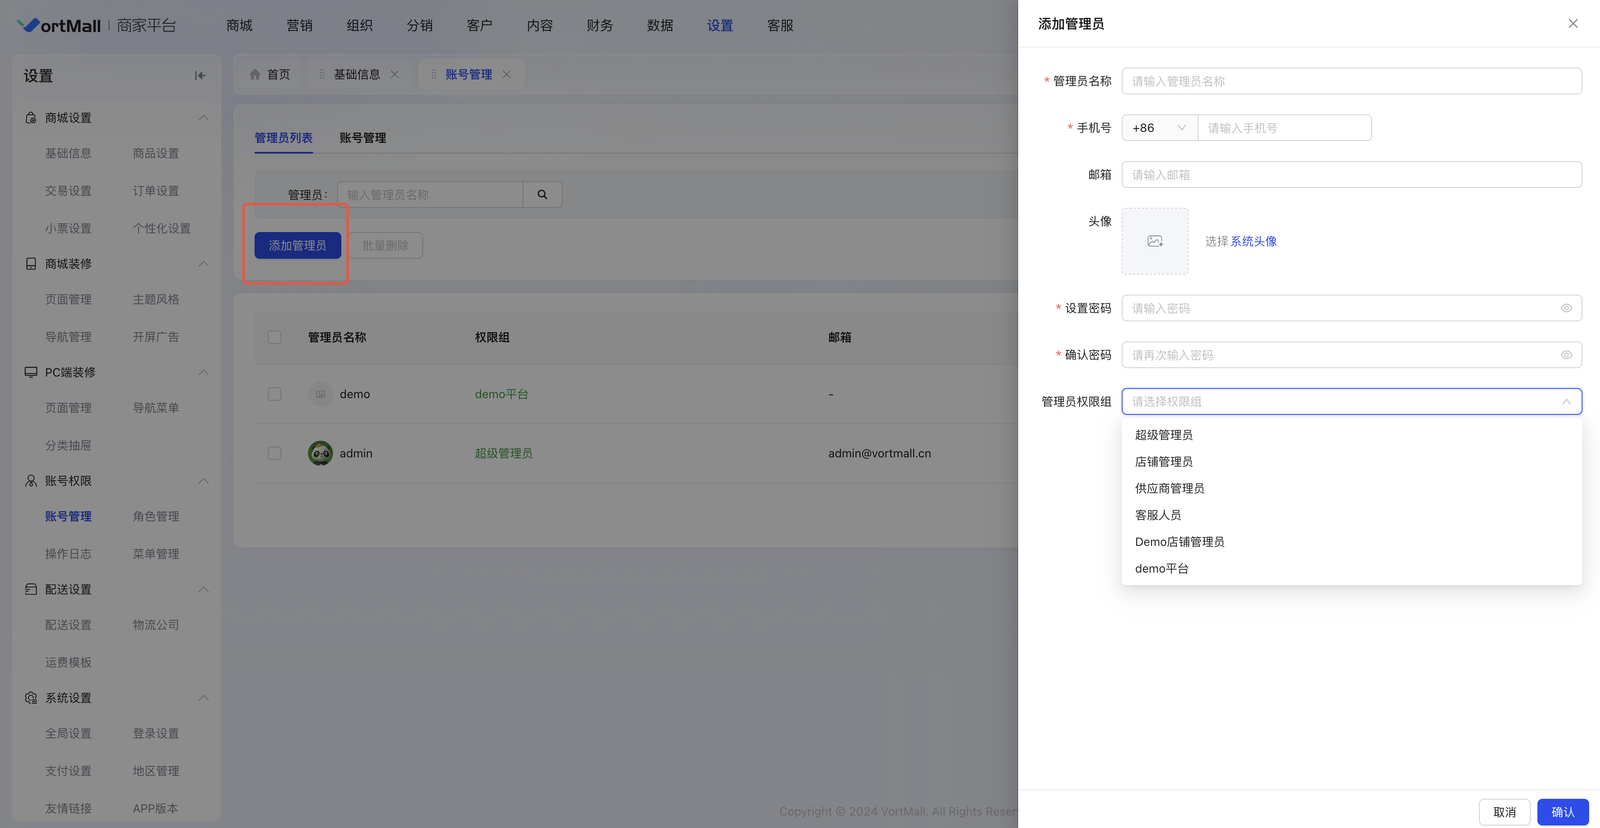Show password in 确认密码 field
The width and height of the screenshot is (1600, 828).
1566,355
